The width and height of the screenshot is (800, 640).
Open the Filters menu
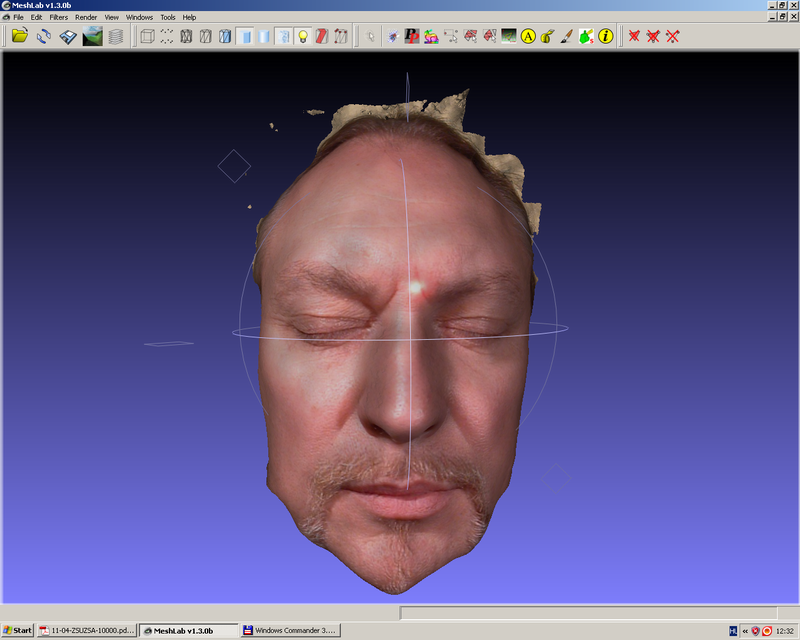[x=58, y=17]
